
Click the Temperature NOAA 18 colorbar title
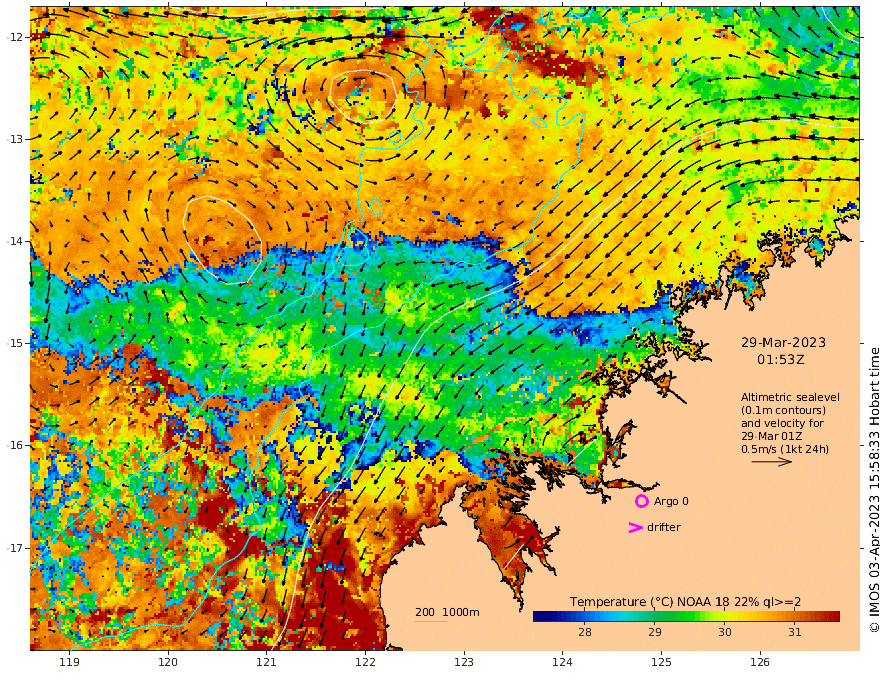point(685,602)
